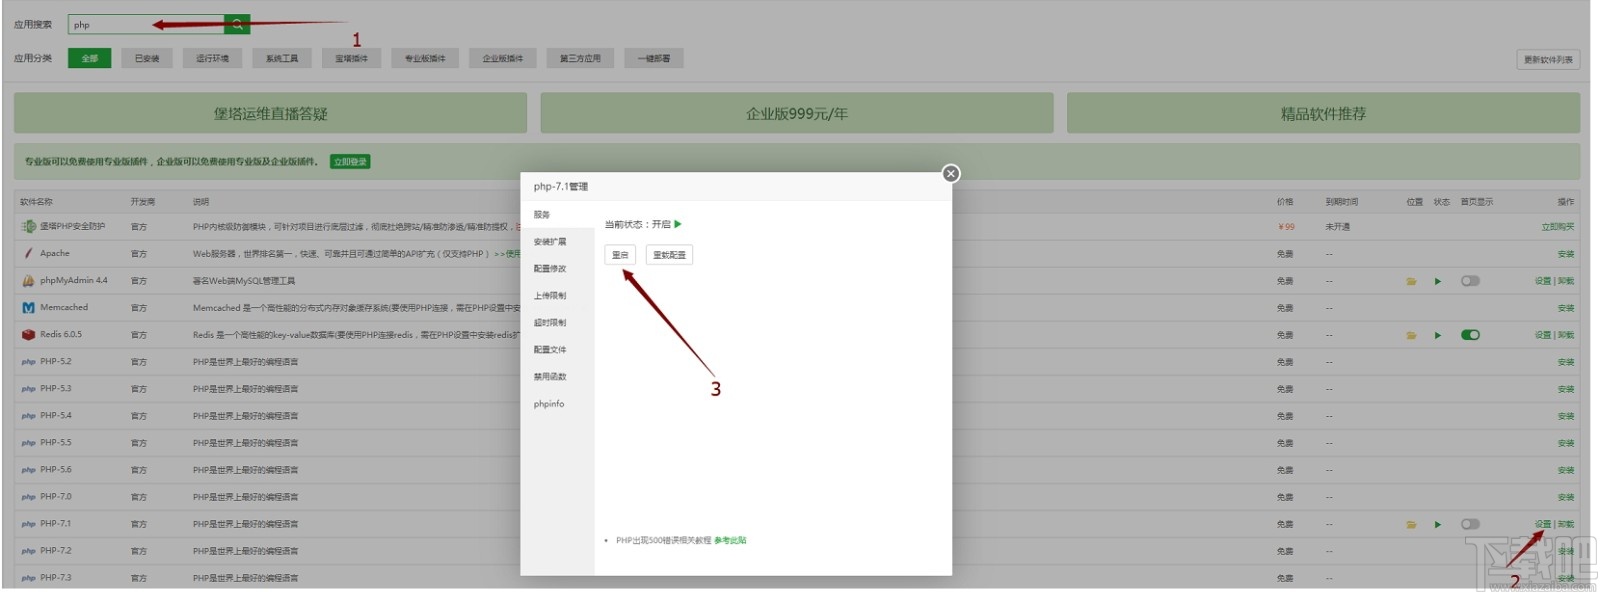Open the phpinfo tab in dialog
Image resolution: width=1600 pixels, height=592 pixels.
point(557,404)
